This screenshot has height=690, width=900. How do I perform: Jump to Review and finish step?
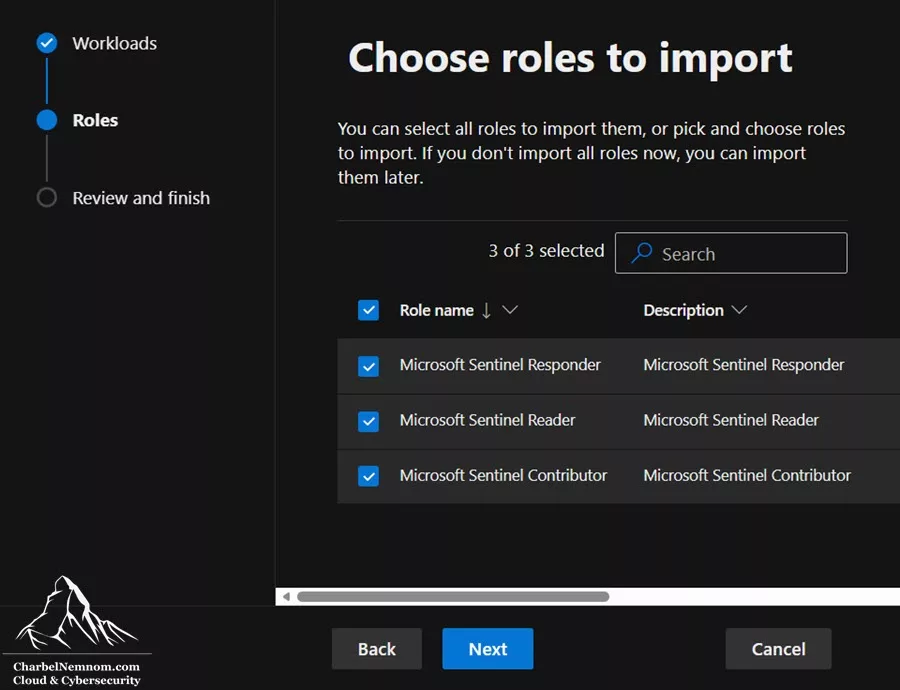141,198
